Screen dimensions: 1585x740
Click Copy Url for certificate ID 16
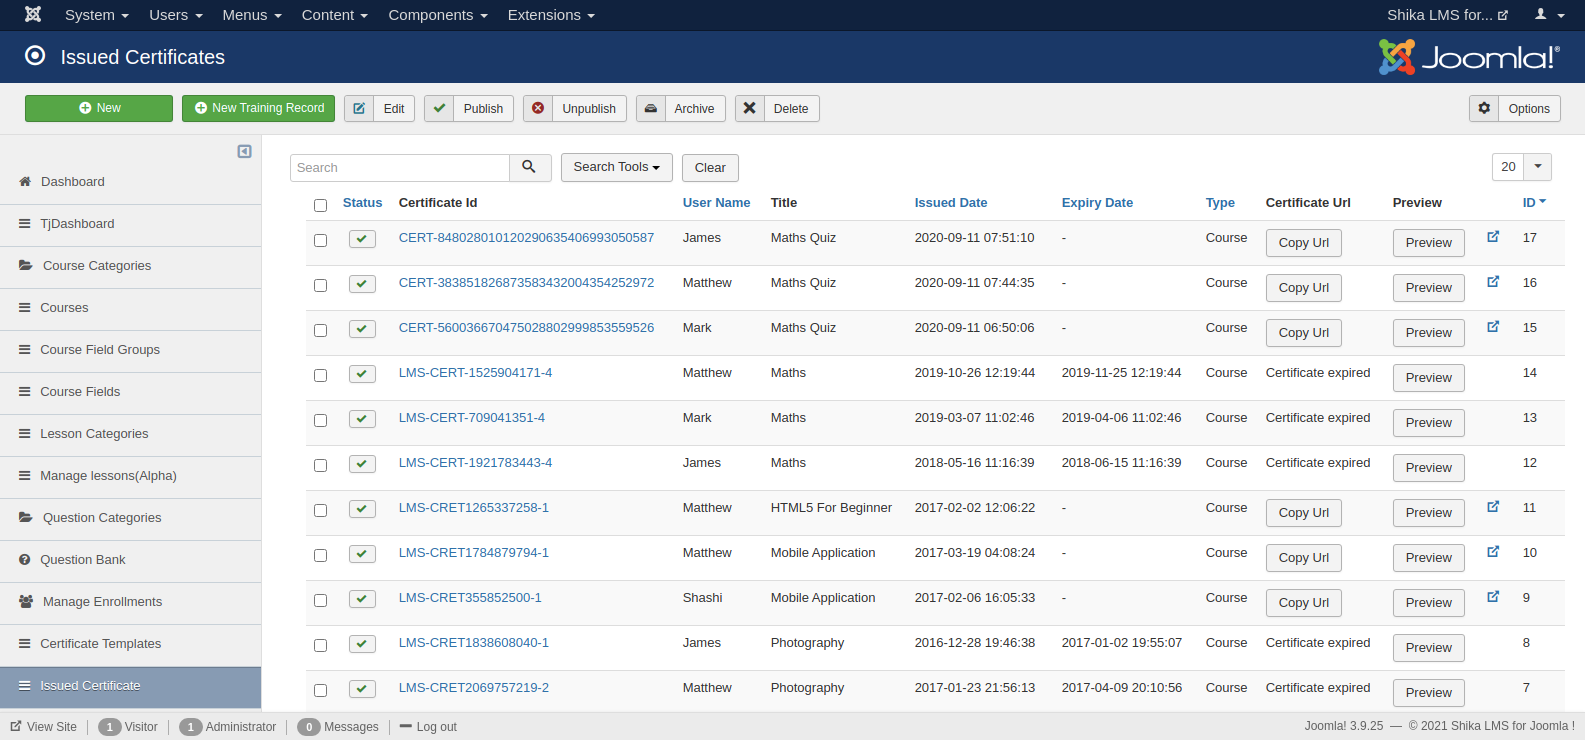(x=1303, y=288)
